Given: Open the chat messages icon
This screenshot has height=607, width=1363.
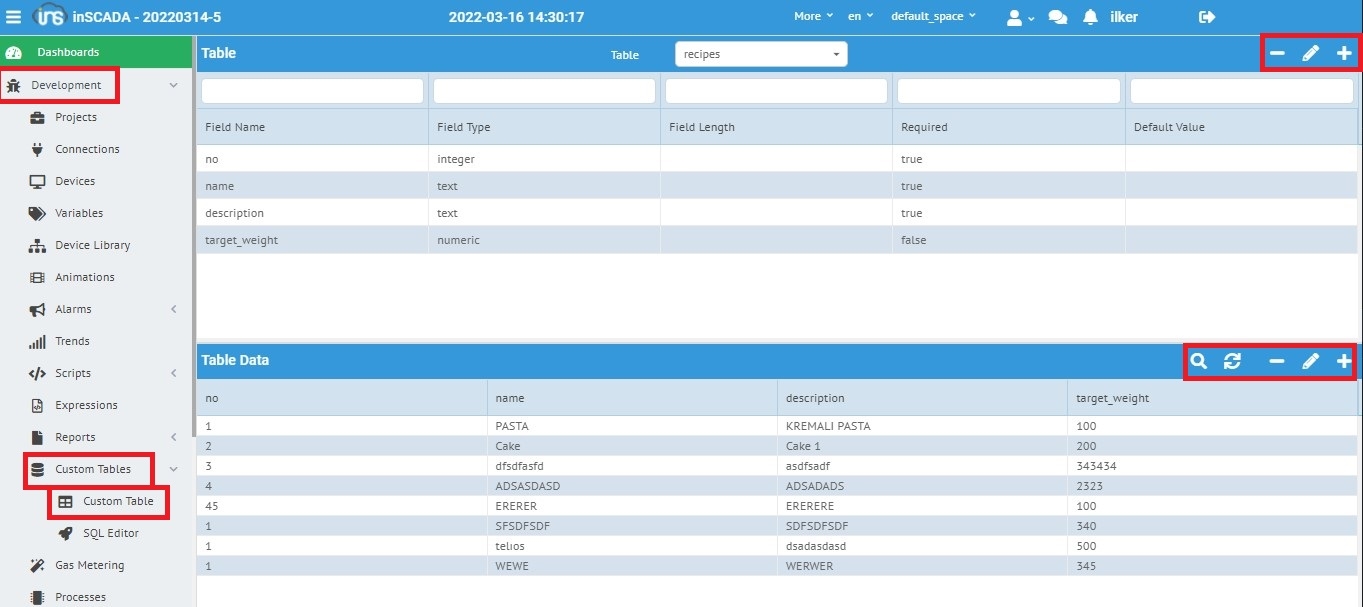Looking at the screenshot, I should 1057,17.
